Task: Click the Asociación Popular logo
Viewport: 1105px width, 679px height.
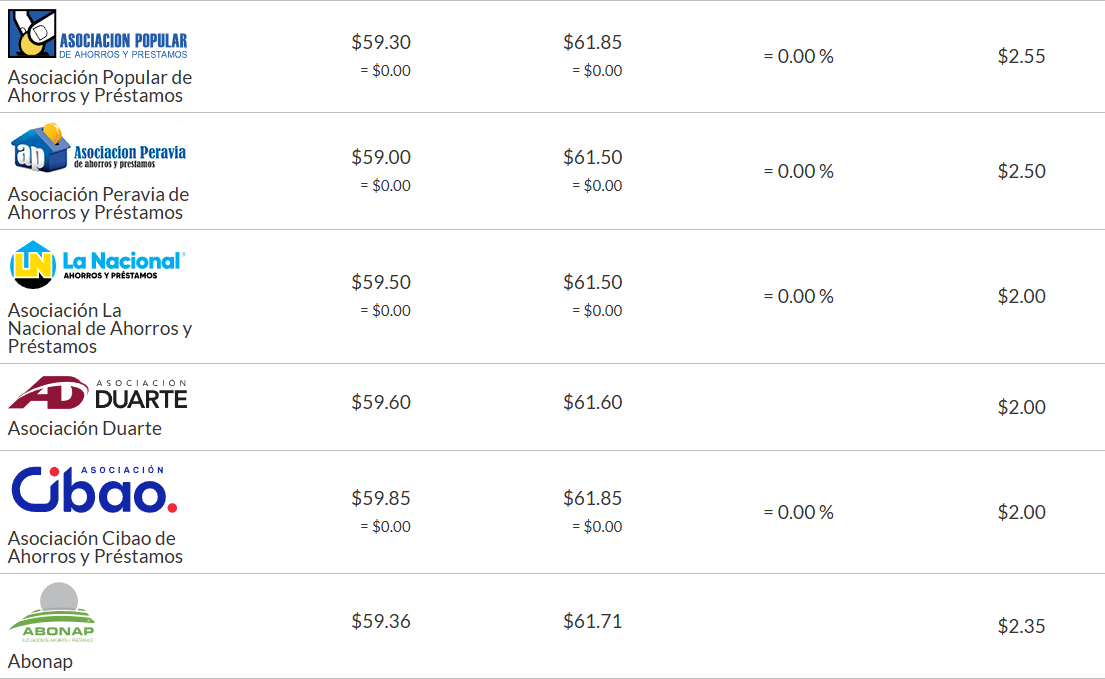Action: [x=98, y=34]
